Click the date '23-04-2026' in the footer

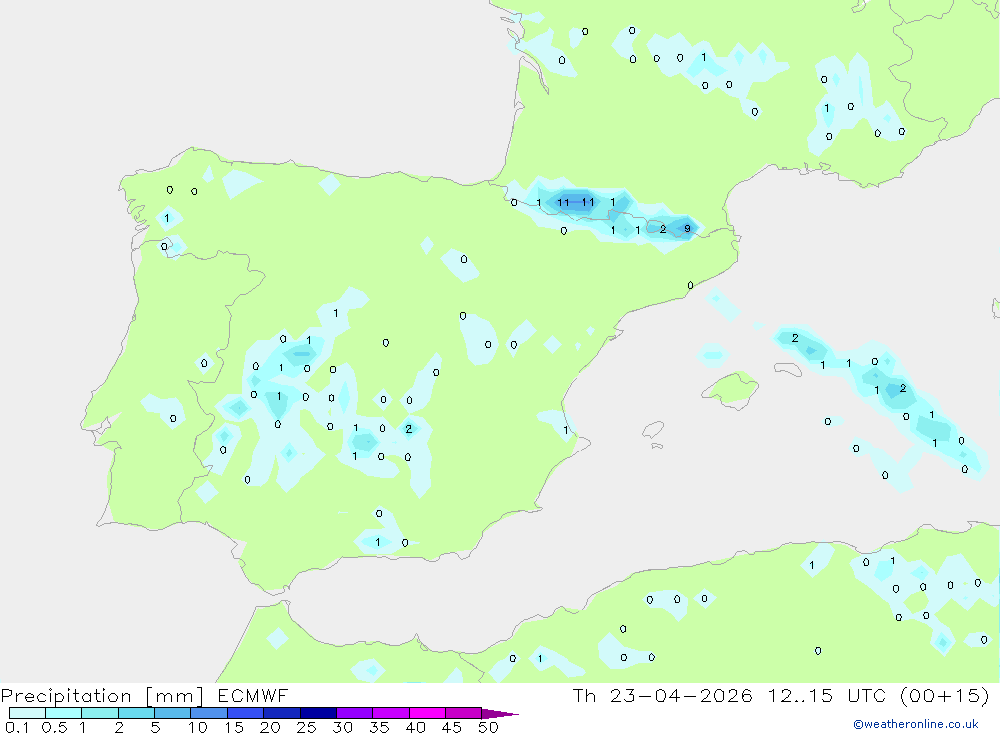coord(681,696)
